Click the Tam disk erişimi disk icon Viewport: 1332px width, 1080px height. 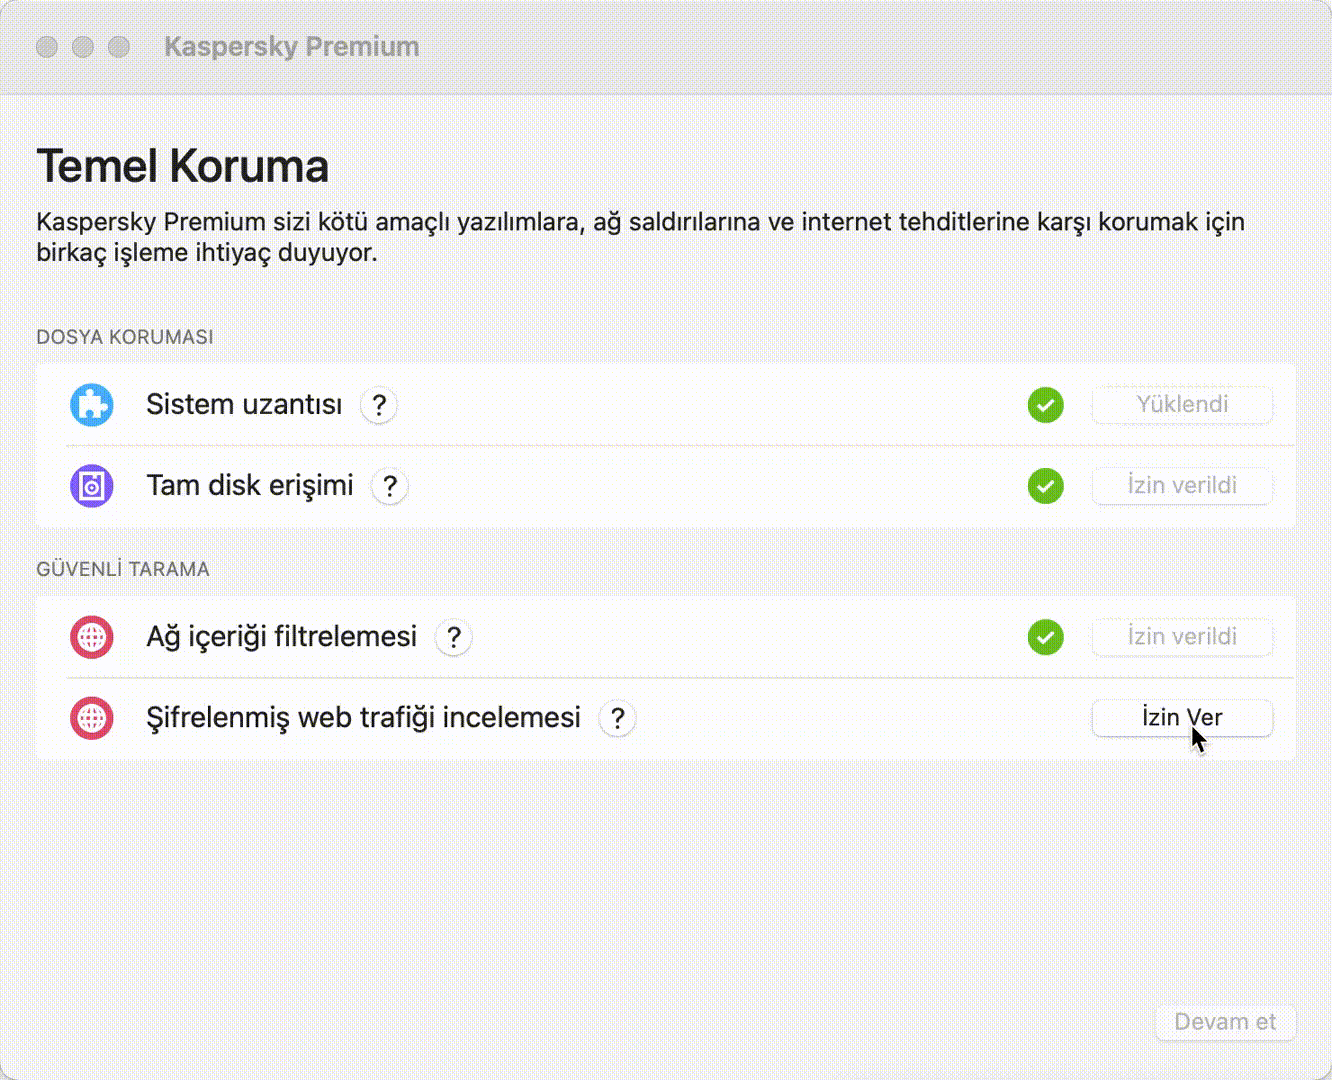coord(91,486)
